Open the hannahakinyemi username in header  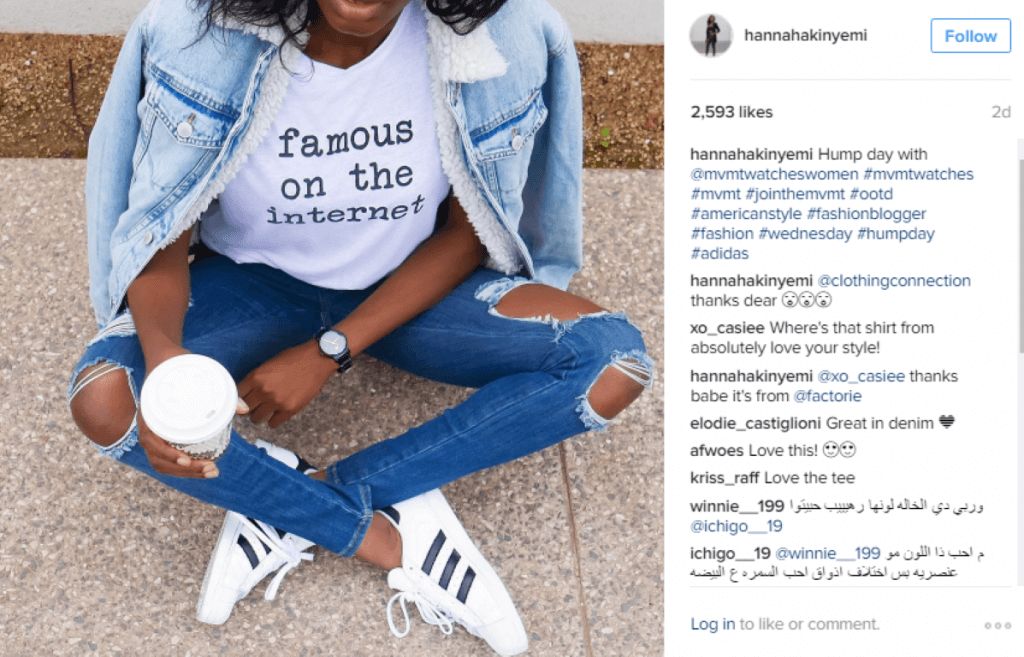(805, 35)
